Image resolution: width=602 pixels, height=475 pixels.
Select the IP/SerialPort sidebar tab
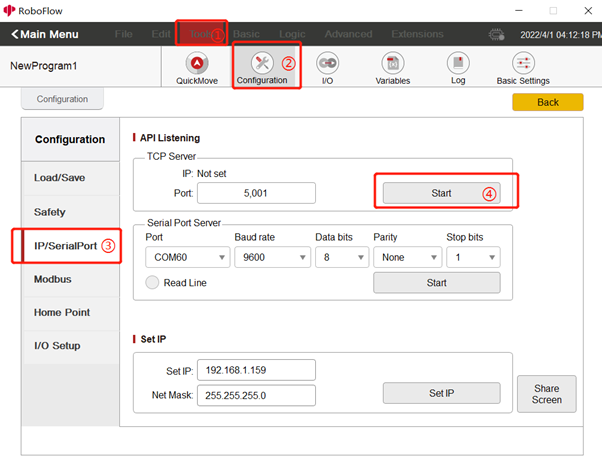click(66, 246)
